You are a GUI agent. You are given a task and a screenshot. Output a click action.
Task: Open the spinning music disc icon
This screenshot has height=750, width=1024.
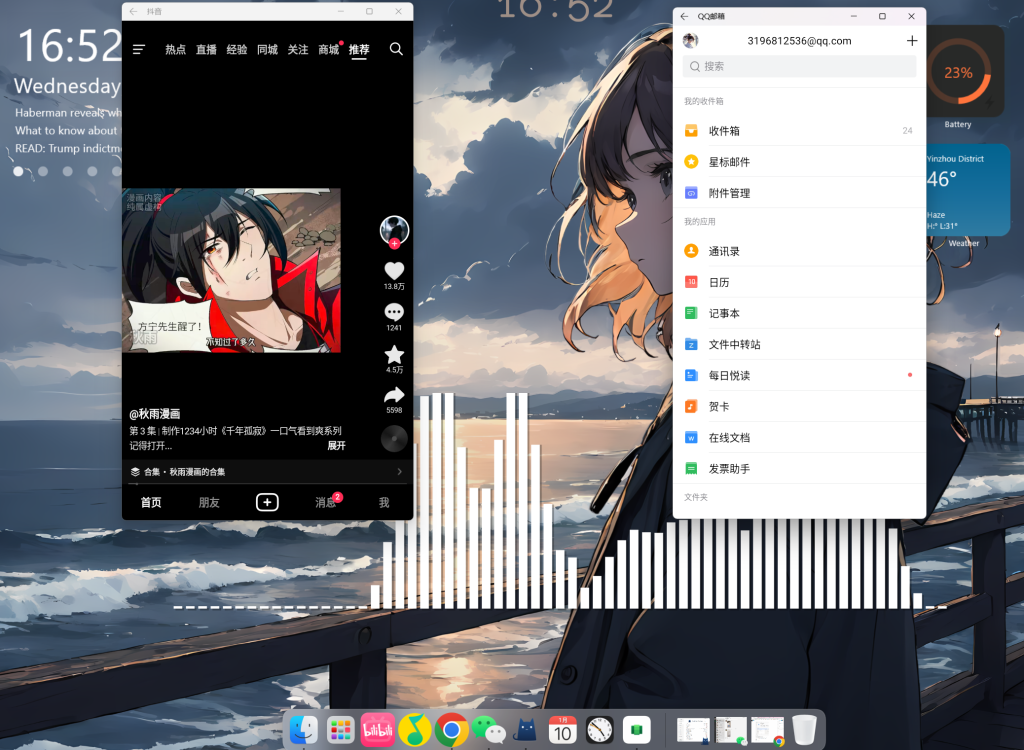pyautogui.click(x=394, y=438)
